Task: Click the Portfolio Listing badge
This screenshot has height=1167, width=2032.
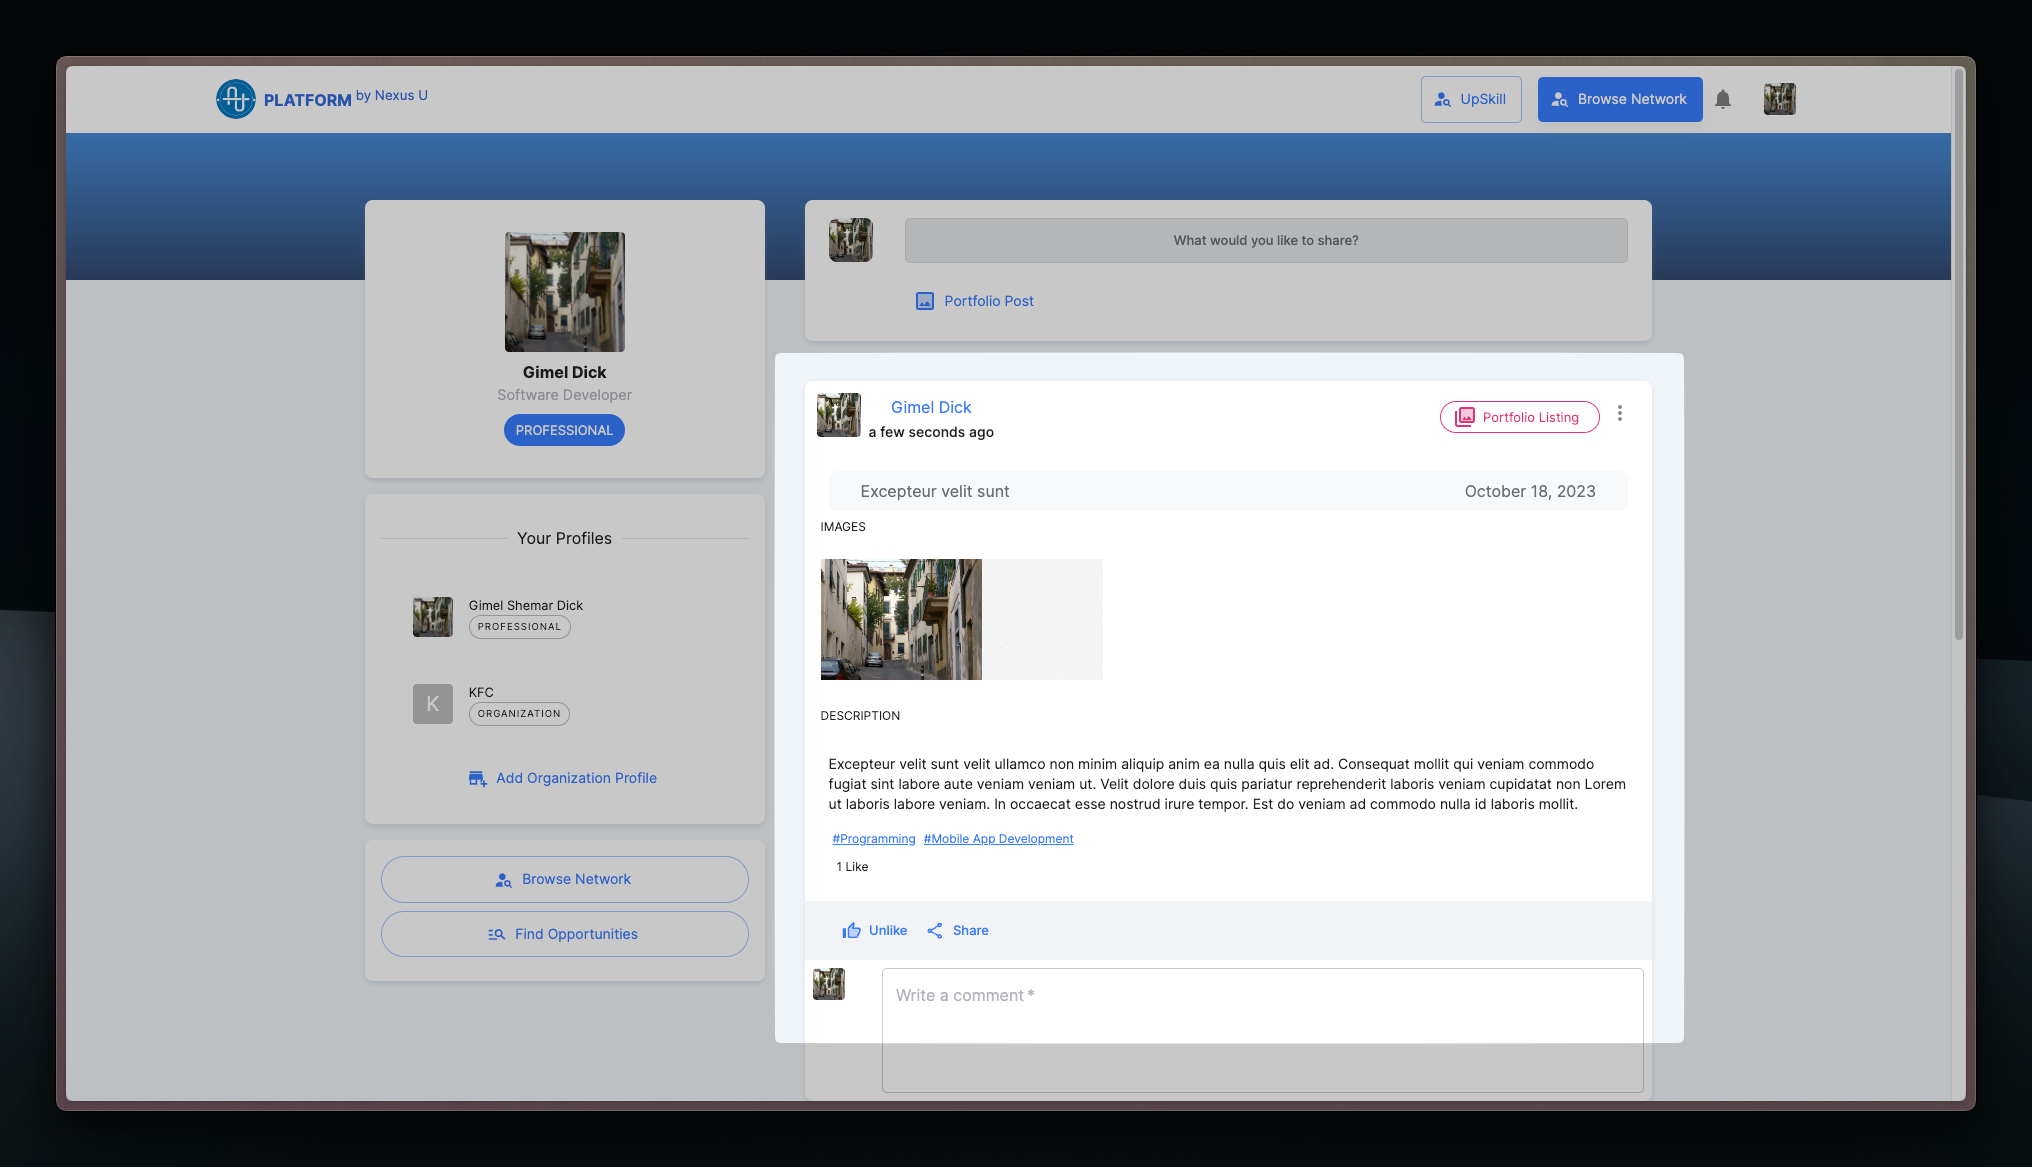Action: (x=1519, y=417)
